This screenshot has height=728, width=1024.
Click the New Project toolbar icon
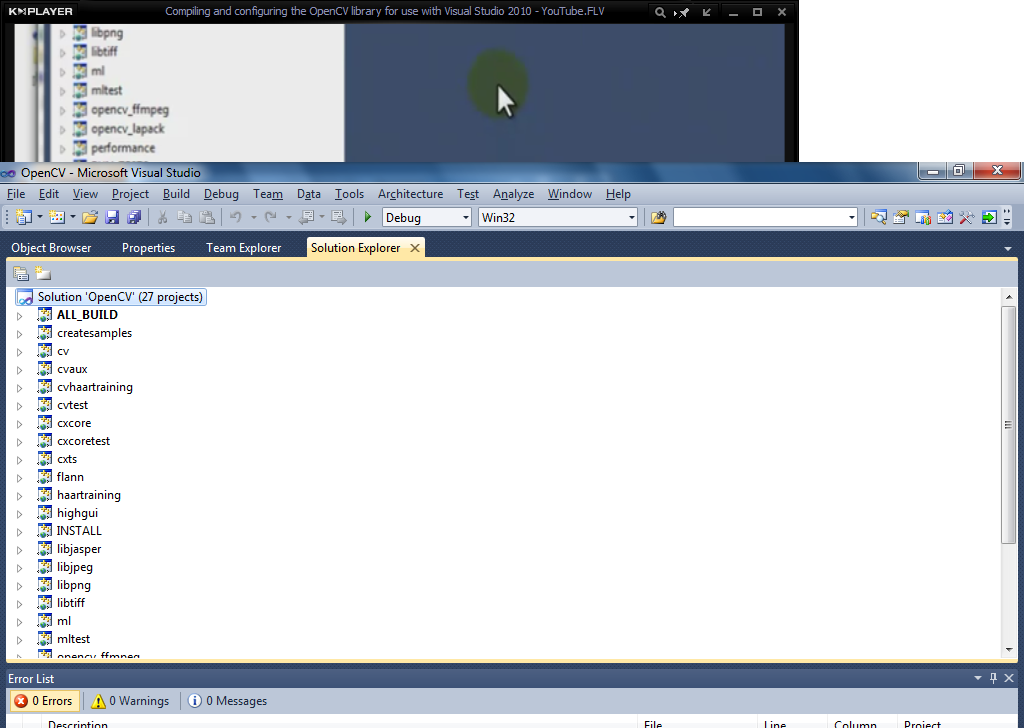pyautogui.click(x=24, y=217)
